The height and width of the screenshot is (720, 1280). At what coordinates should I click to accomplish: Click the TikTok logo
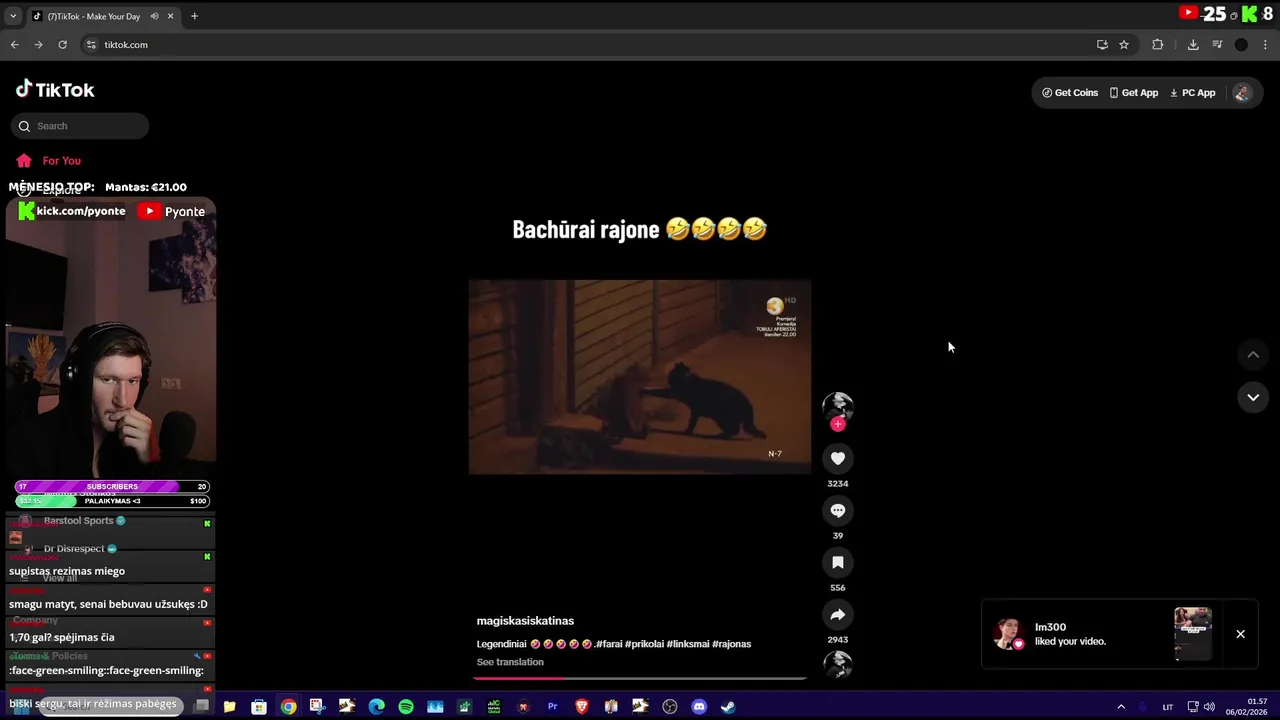pyautogui.click(x=55, y=89)
